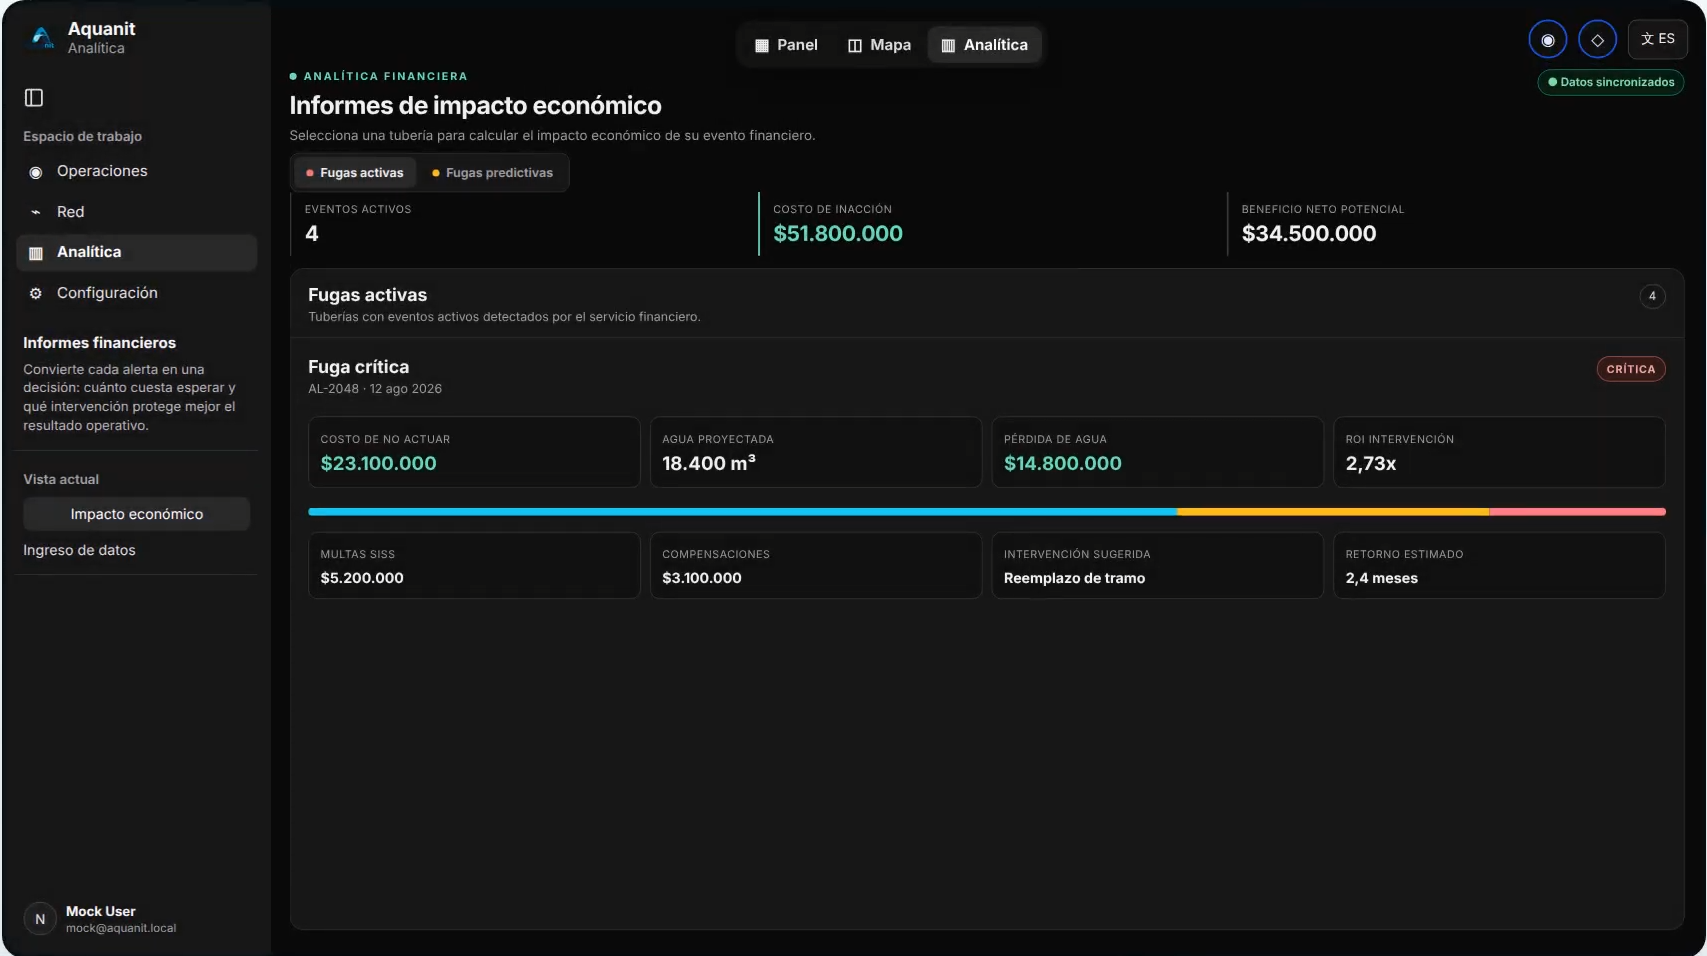Click the $14.800.000 pérdida de agua value
This screenshot has height=956, width=1707.
[x=1062, y=463]
